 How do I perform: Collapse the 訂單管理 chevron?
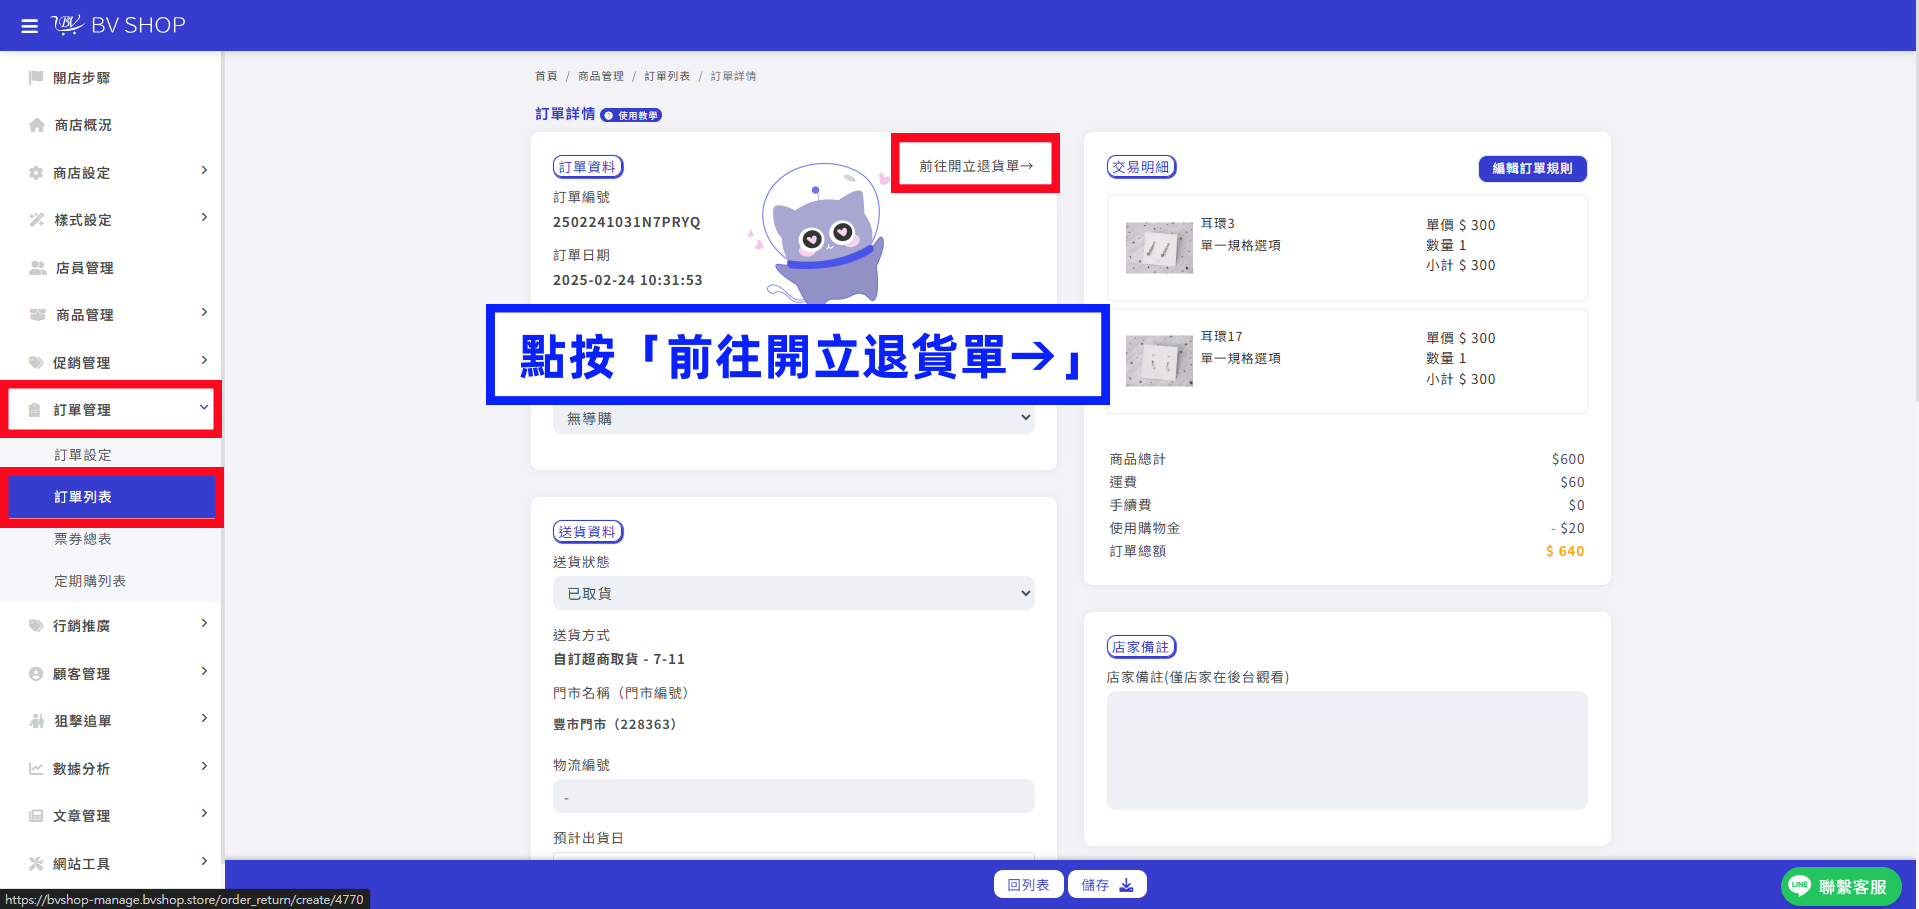click(x=204, y=407)
